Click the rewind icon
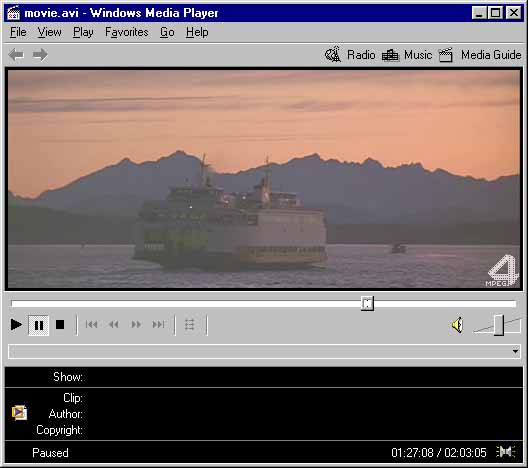This screenshot has height=468, width=528. pyautogui.click(x=114, y=325)
